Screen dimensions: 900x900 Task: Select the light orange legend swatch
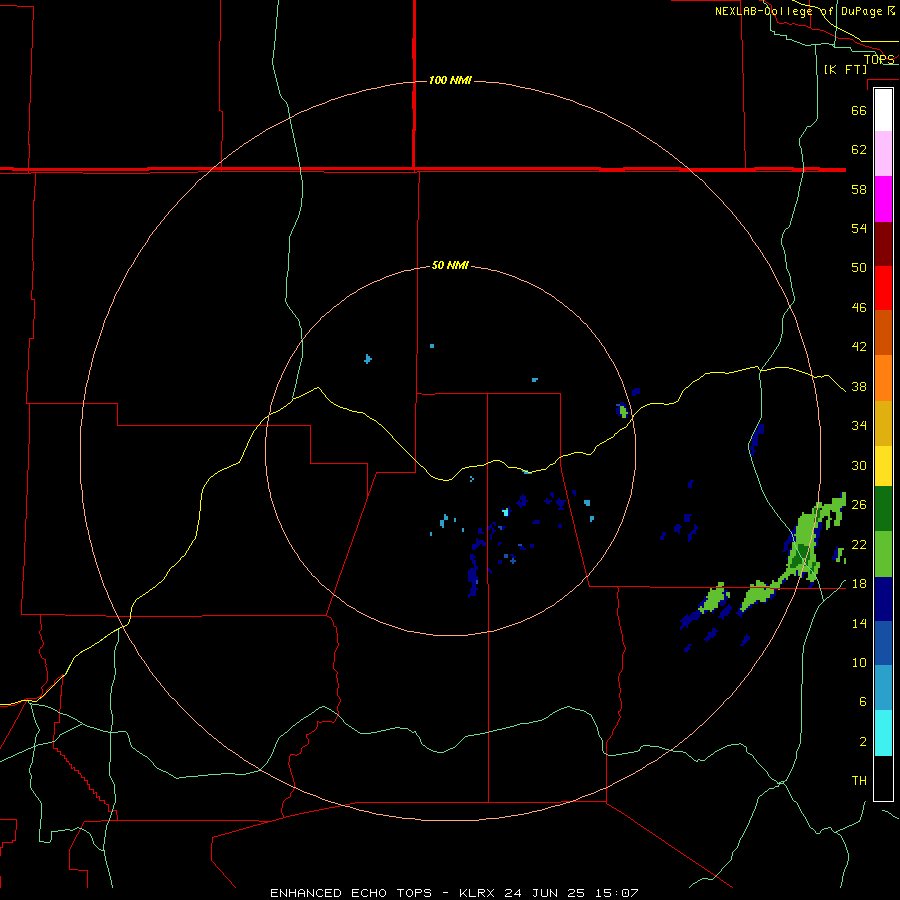coord(883,378)
